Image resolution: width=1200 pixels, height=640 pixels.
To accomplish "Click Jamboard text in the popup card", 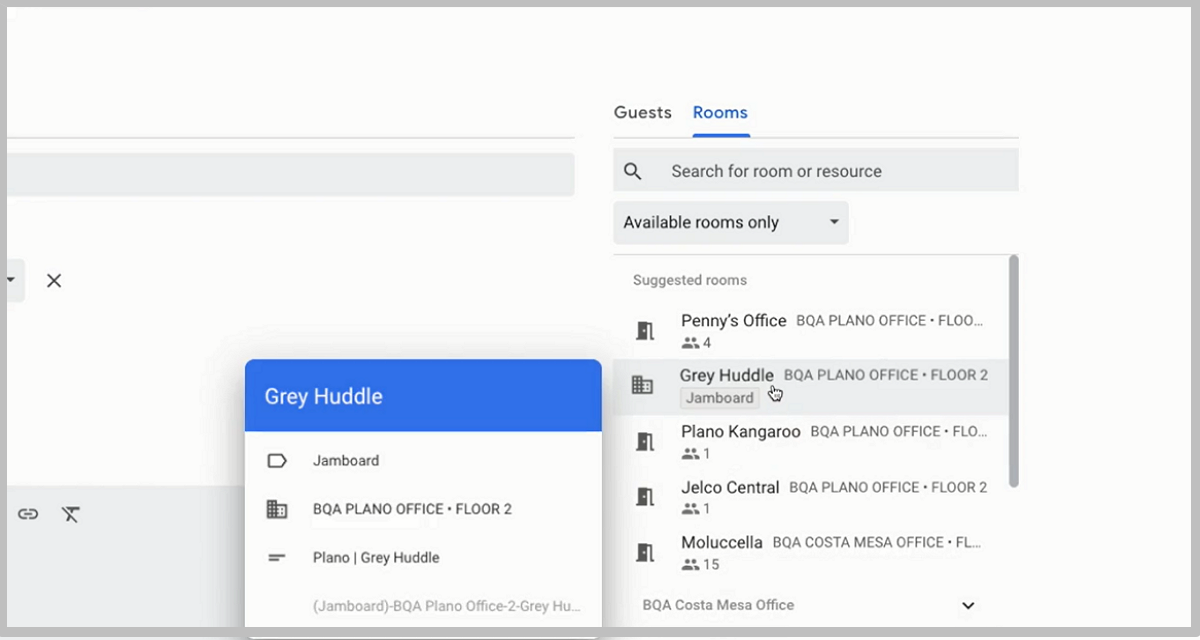I will pos(346,461).
